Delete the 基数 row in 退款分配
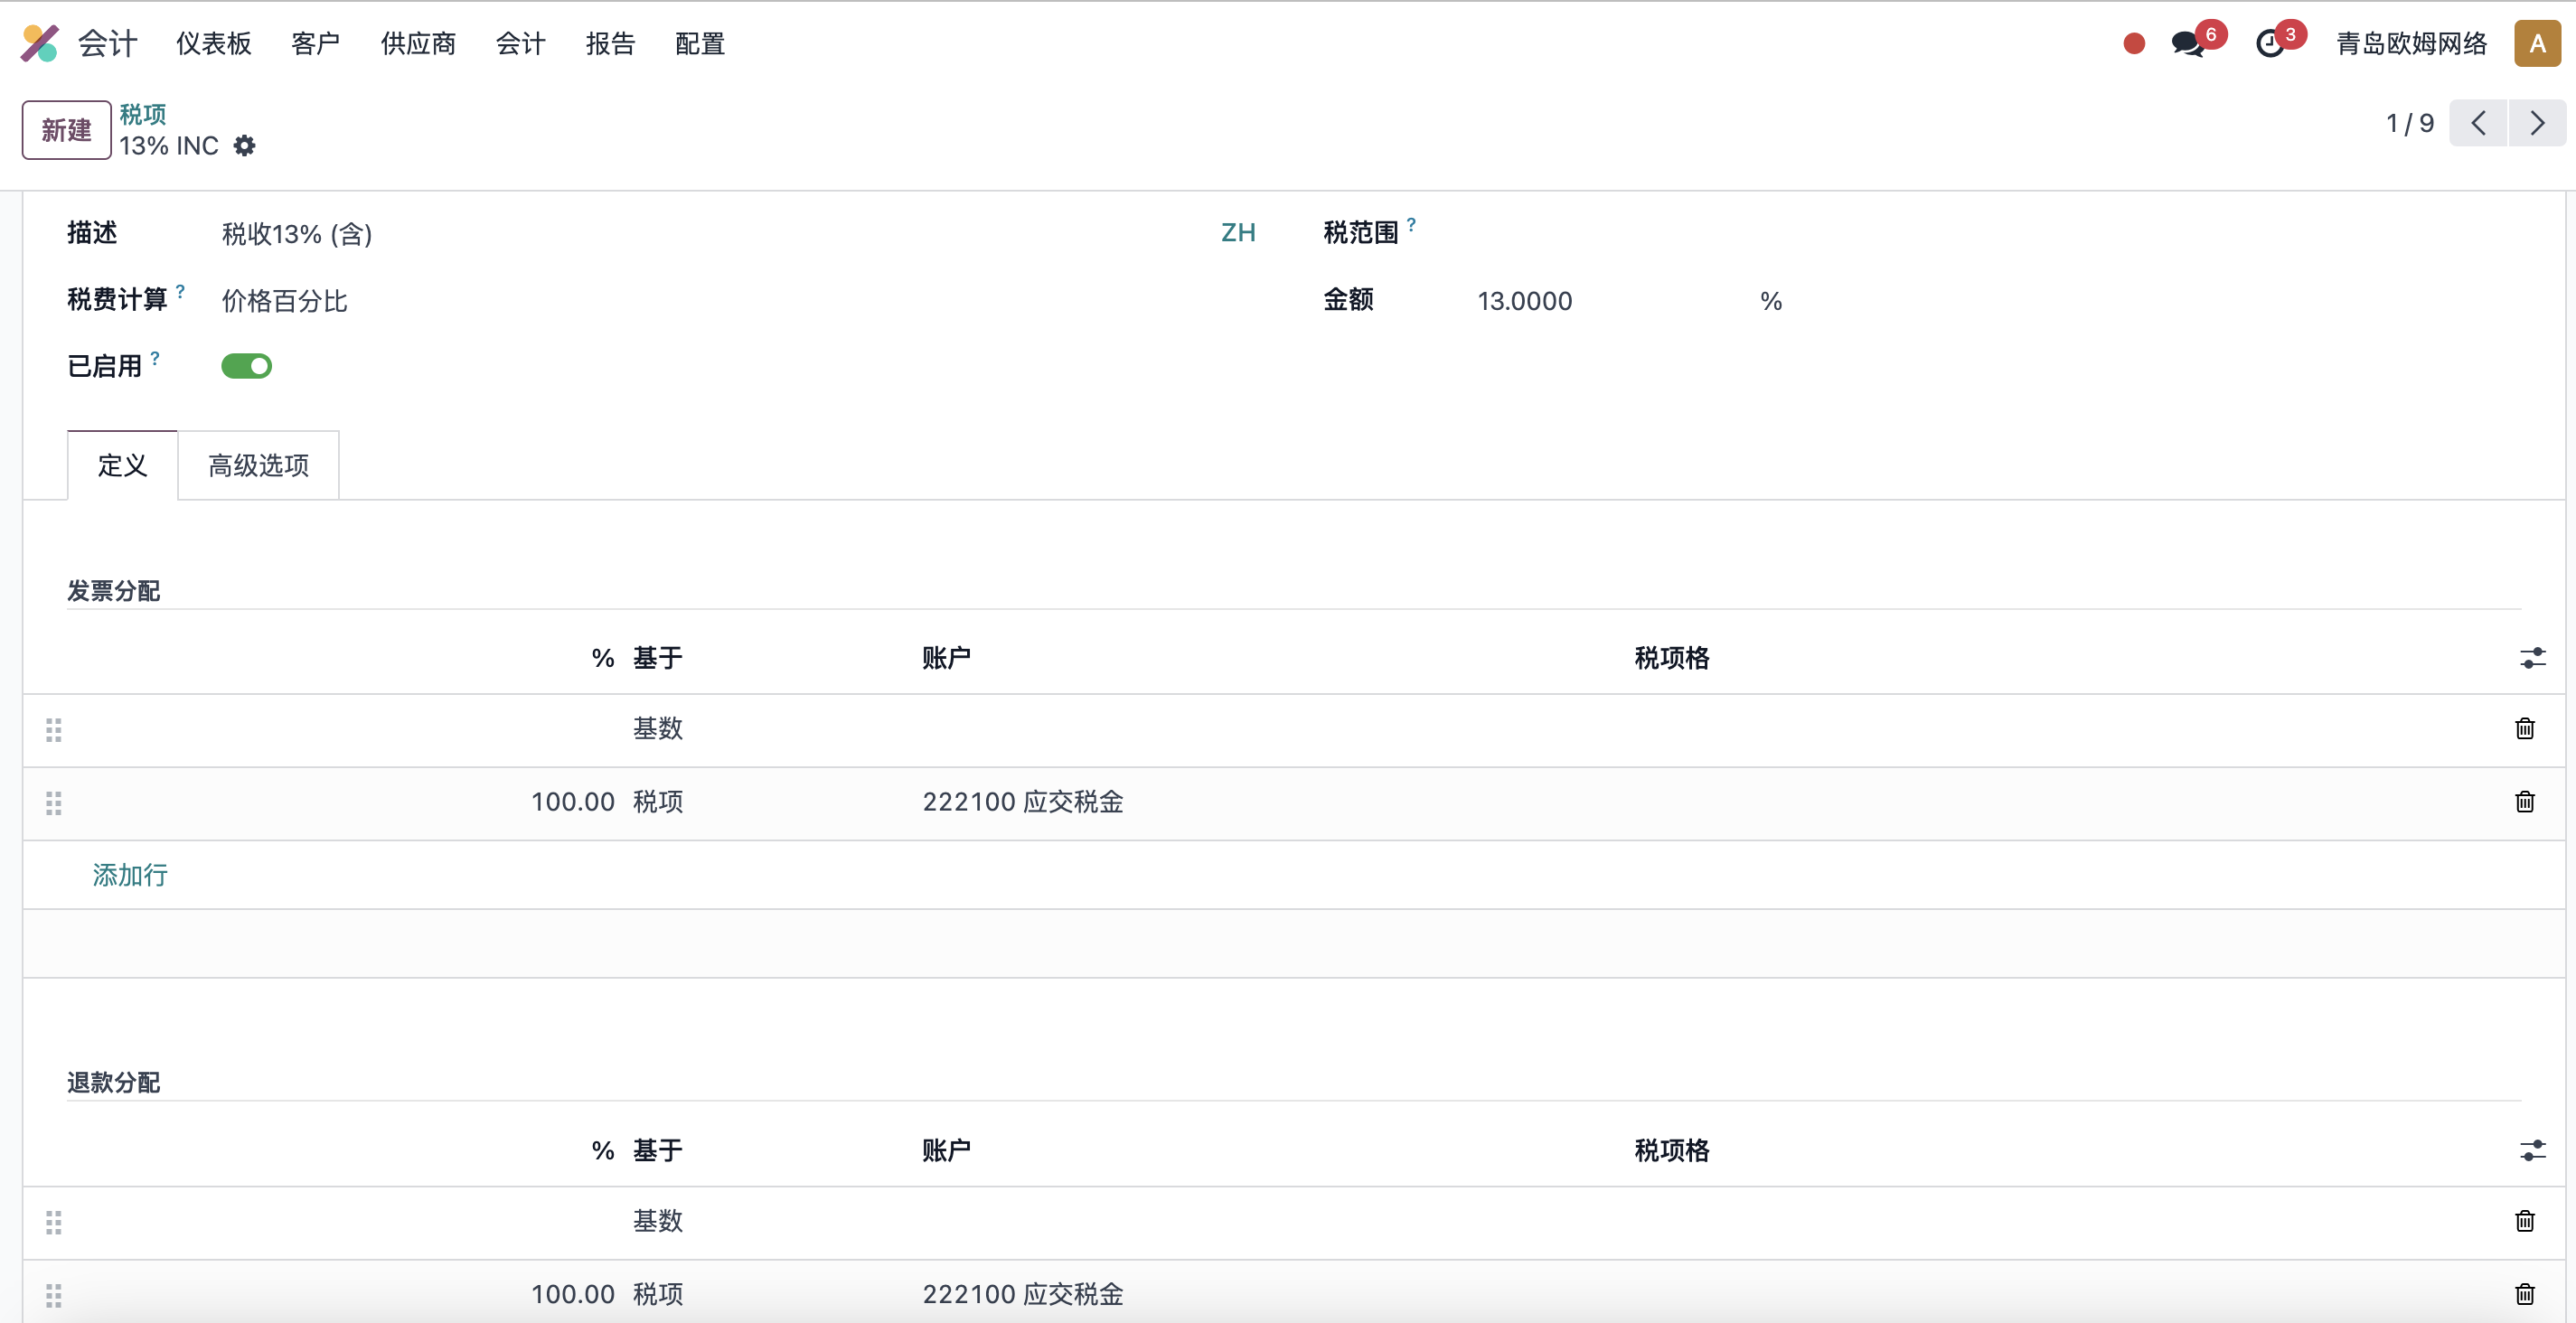This screenshot has height=1323, width=2576. [x=2525, y=1221]
